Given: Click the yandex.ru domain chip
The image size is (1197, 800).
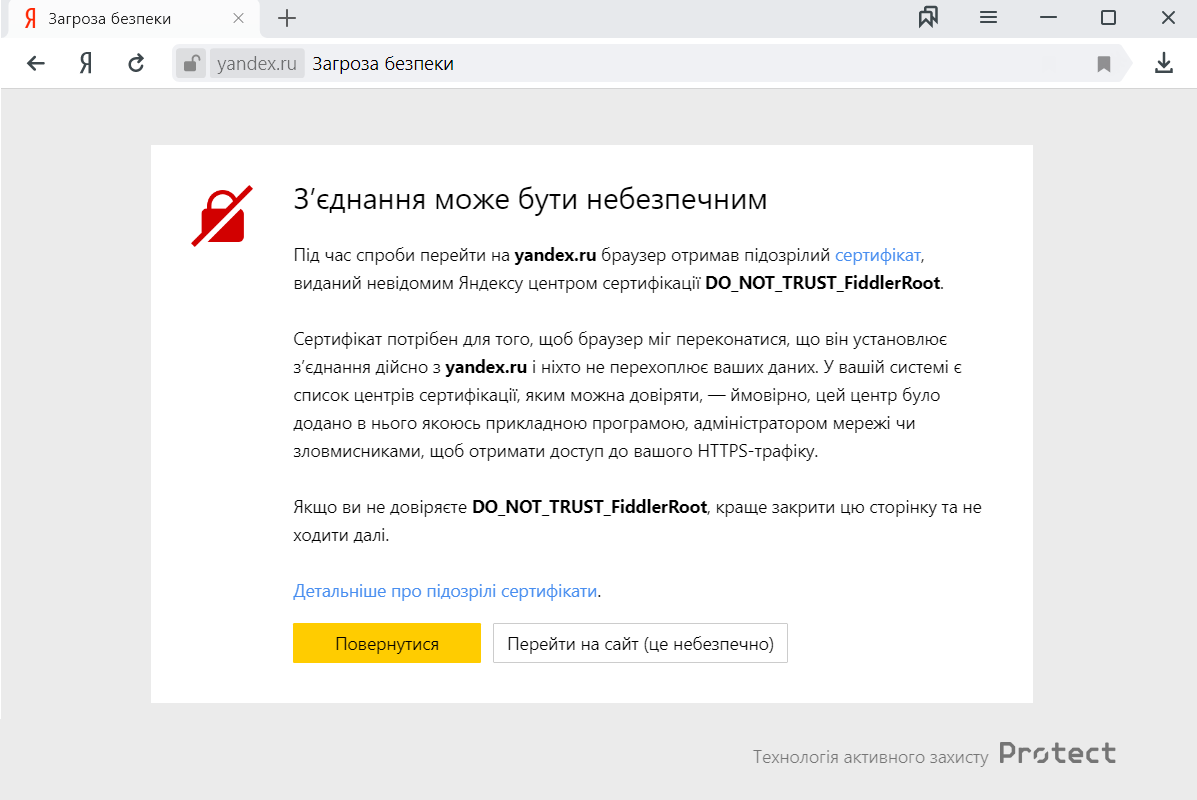Looking at the screenshot, I should (x=256, y=63).
